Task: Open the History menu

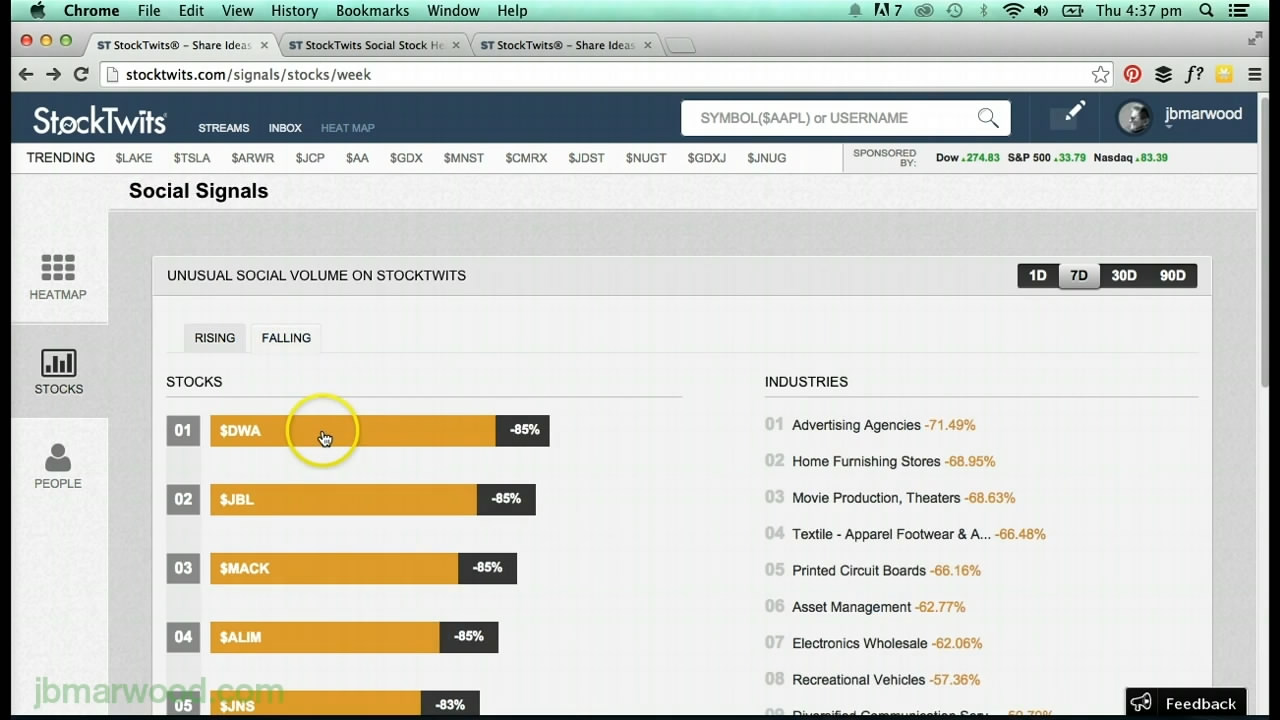Action: pos(294,11)
